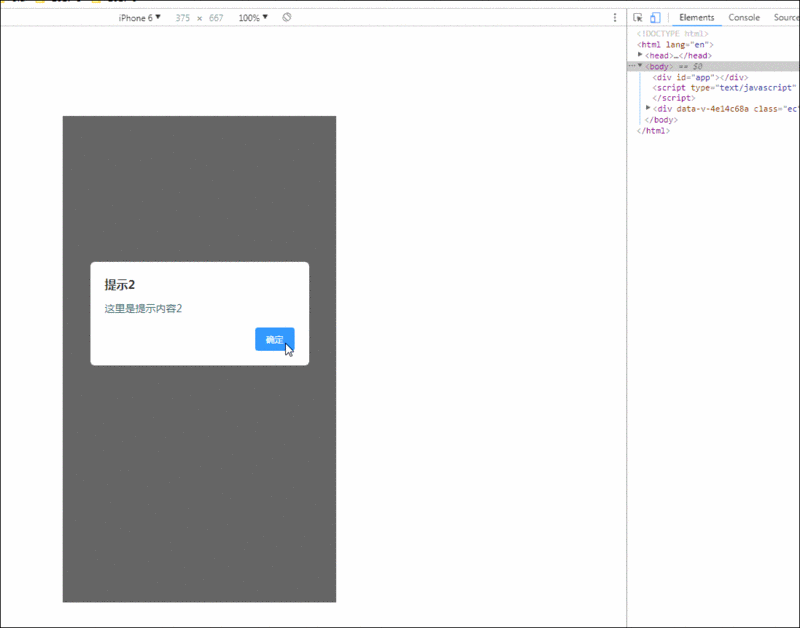Expand the div data-v-4e14c68a node
The height and width of the screenshot is (628, 800).
pyautogui.click(x=648, y=109)
